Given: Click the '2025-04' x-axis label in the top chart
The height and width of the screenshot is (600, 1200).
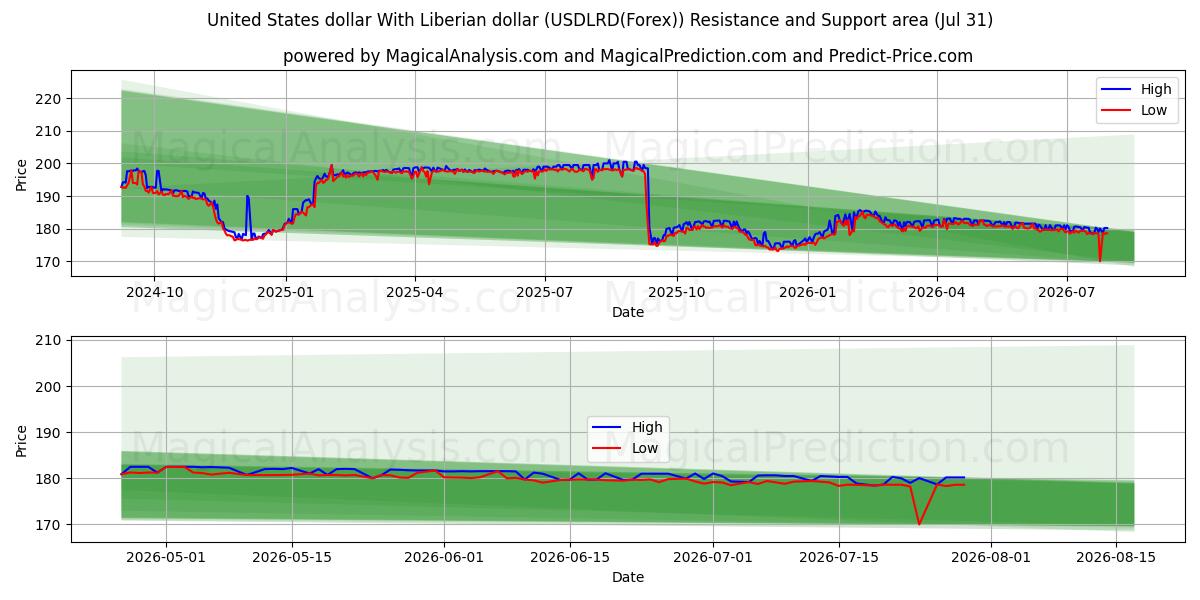Looking at the screenshot, I should pos(415,292).
